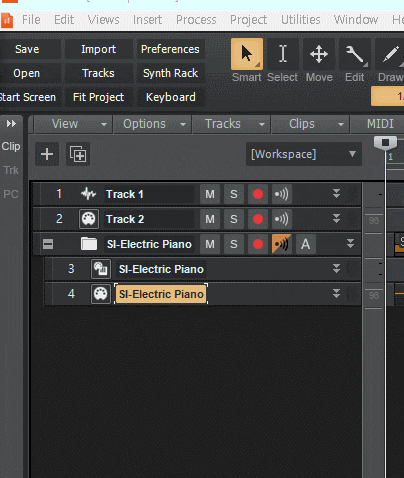Open Preferences

[x=170, y=49]
